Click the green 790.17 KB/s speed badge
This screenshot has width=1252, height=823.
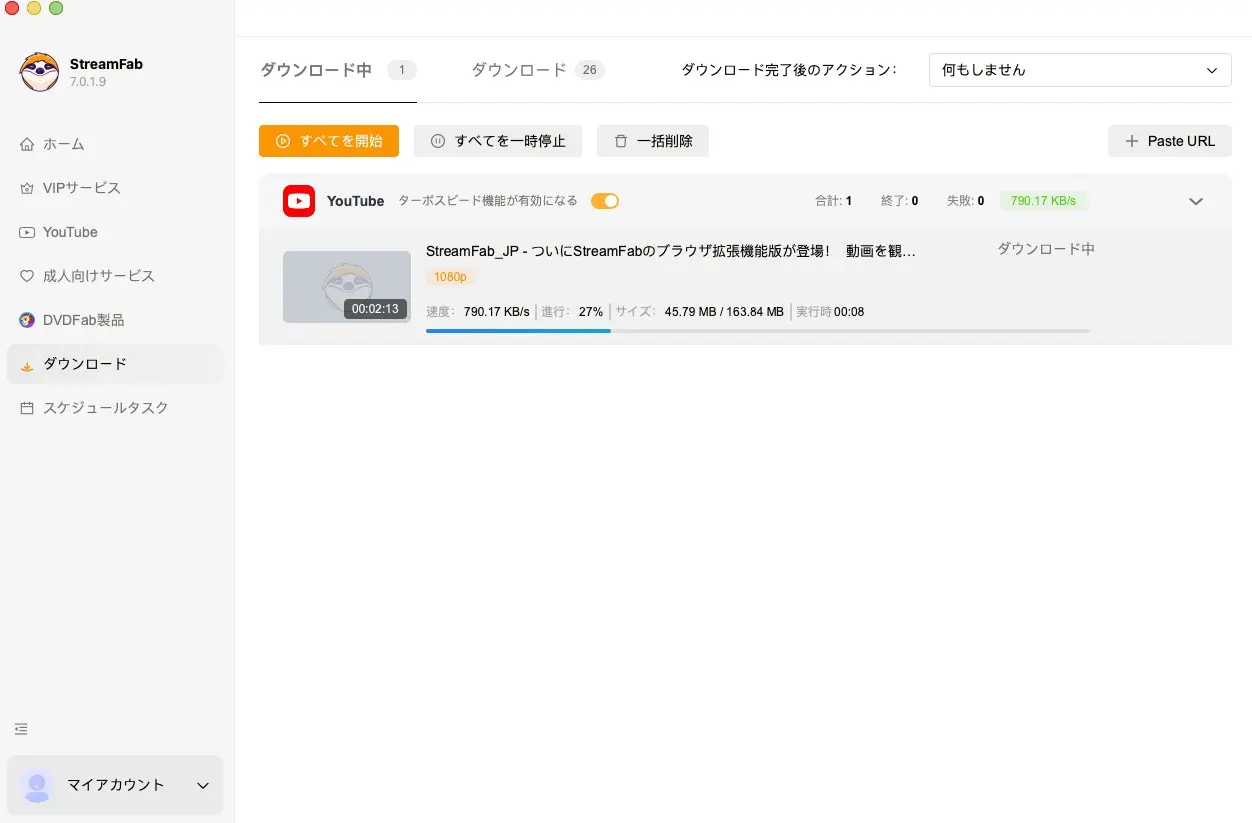(x=1043, y=201)
